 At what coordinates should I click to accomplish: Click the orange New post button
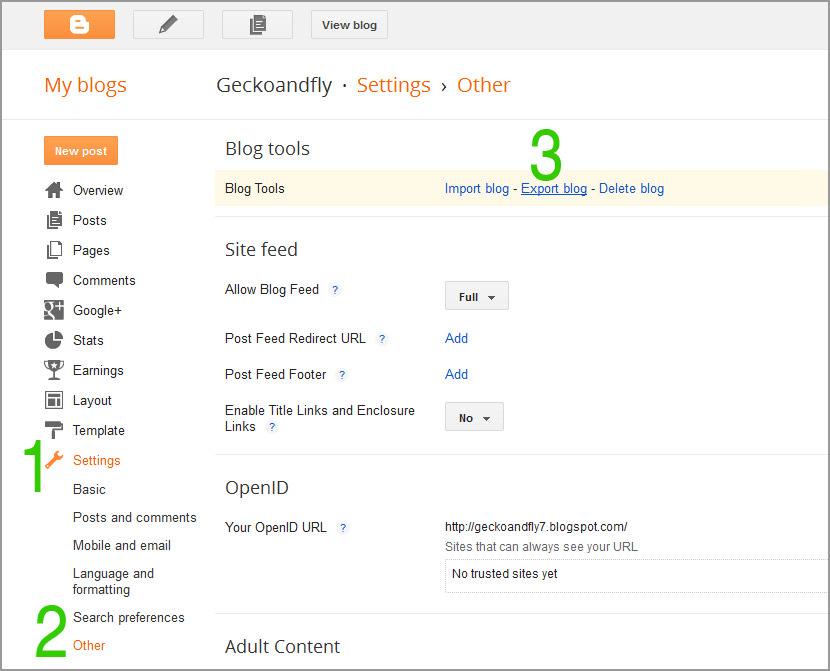[x=81, y=151]
